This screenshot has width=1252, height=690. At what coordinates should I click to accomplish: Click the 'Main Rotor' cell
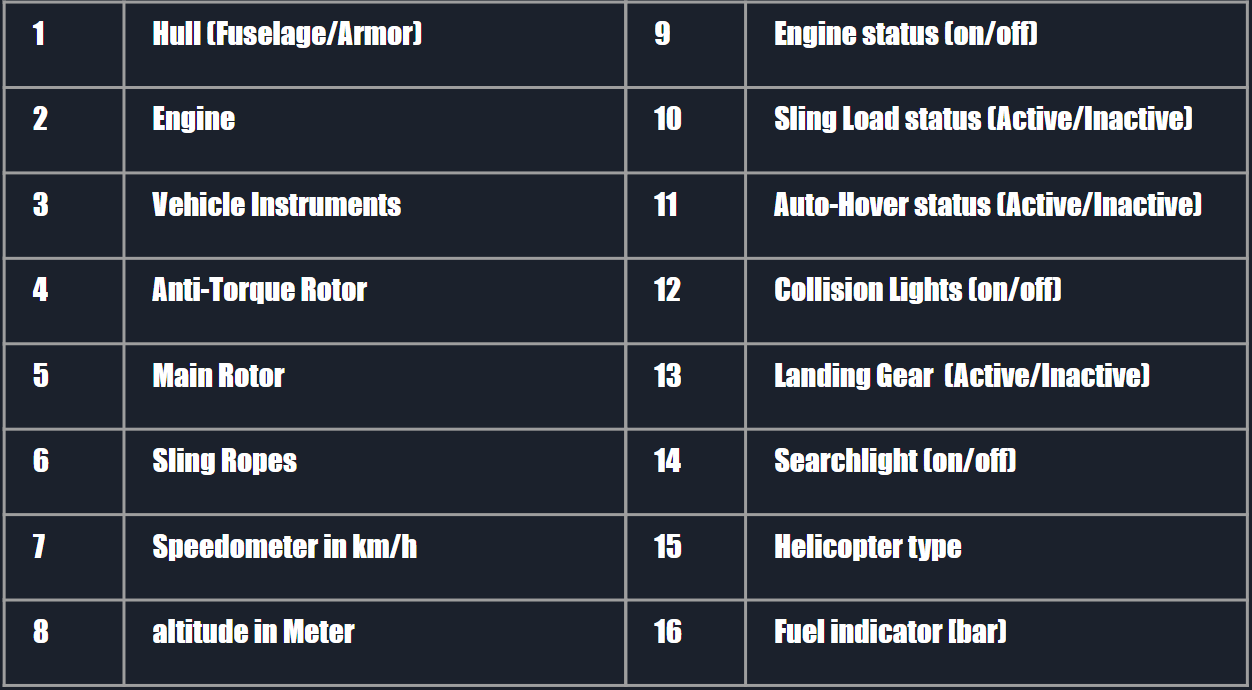tap(218, 375)
